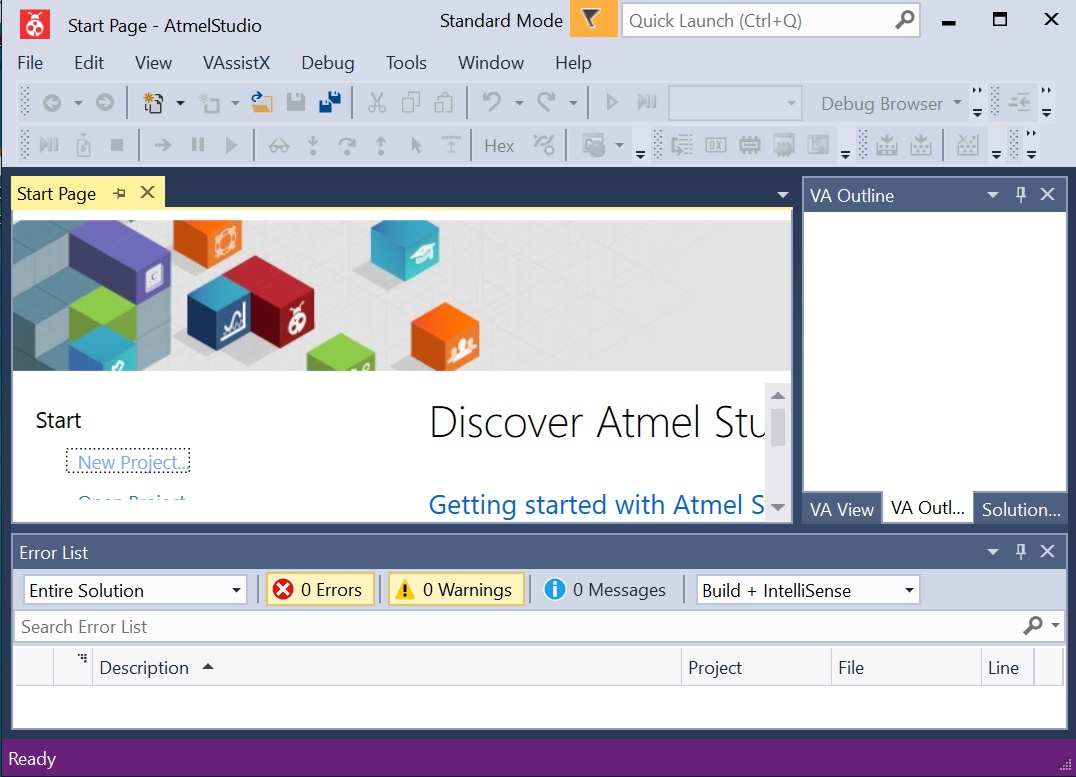Click the Open File folder icon

[x=261, y=103]
